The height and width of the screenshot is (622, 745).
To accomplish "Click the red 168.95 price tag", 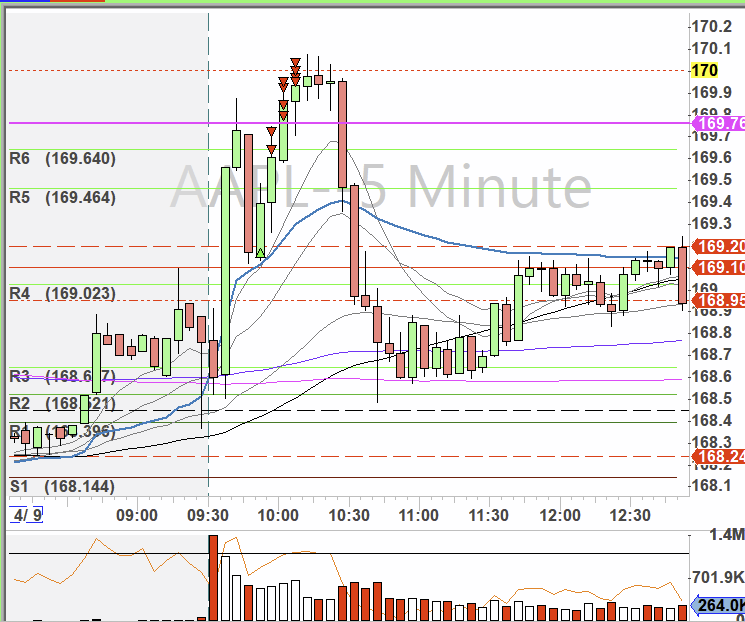I will pos(718,300).
